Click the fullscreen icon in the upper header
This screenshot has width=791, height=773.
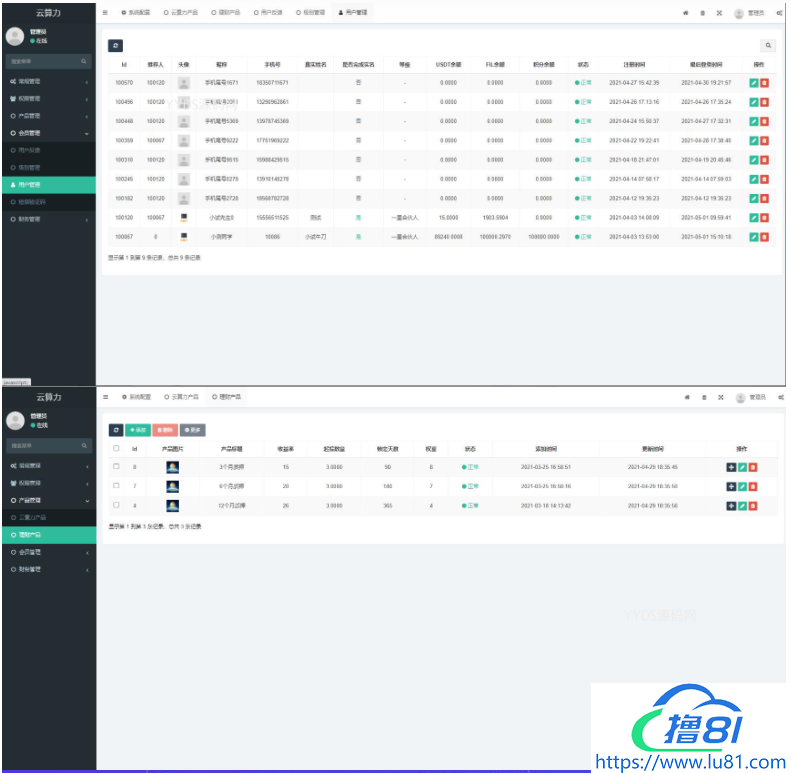pyautogui.click(x=719, y=13)
